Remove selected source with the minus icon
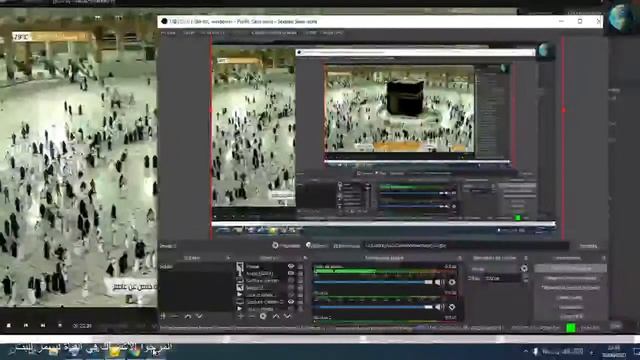 tap(252, 316)
